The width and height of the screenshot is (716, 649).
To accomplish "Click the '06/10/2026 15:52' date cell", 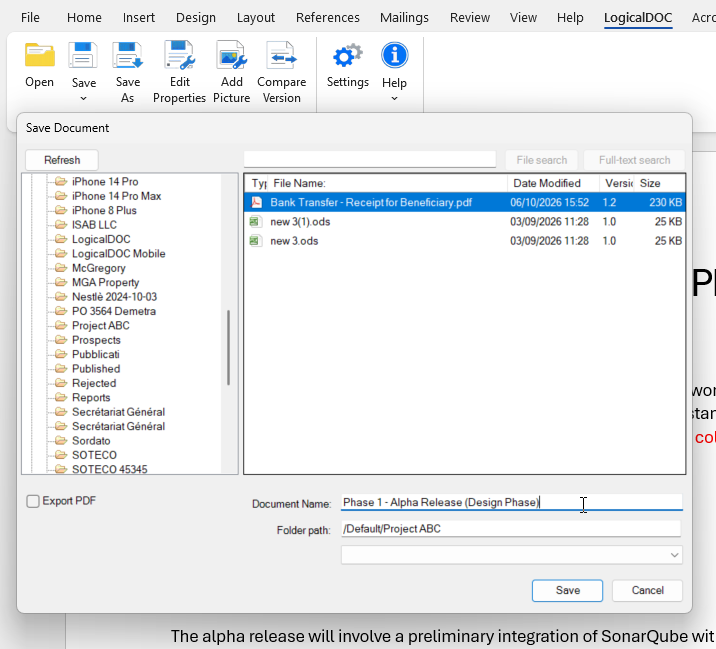I will pos(549,202).
